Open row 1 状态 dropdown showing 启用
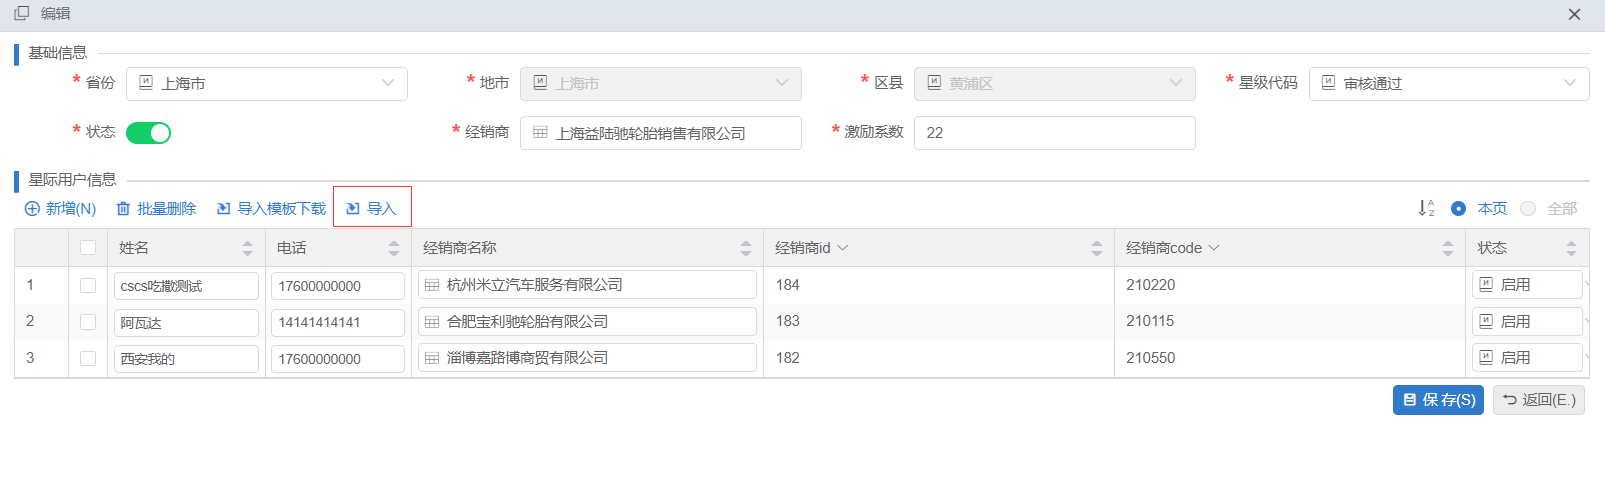This screenshot has width=1605, height=484. [1527, 285]
